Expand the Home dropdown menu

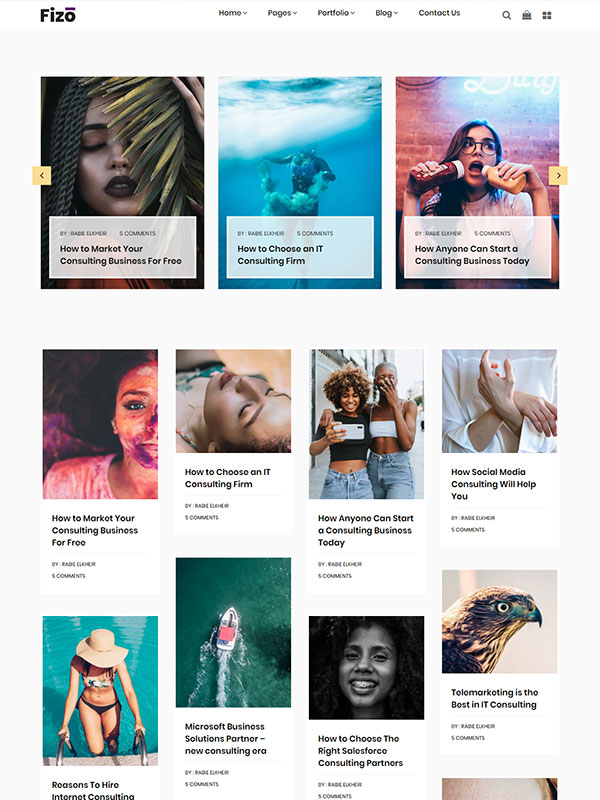233,13
